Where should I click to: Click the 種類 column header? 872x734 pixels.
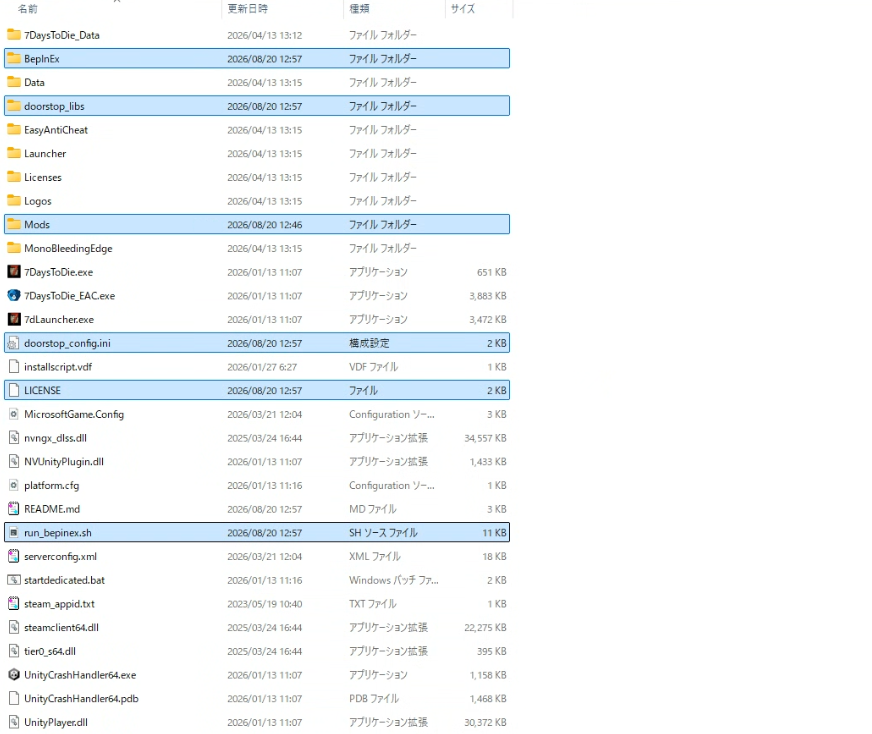pyautogui.click(x=359, y=8)
